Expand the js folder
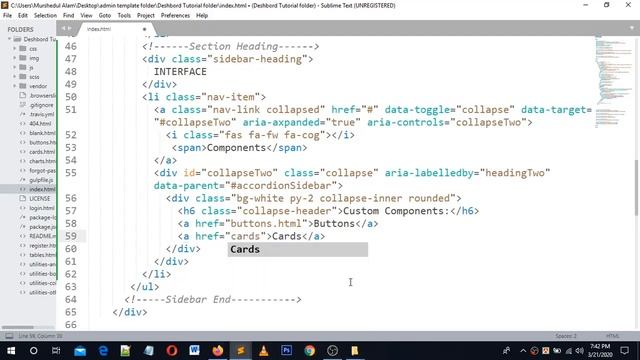This screenshot has width=640, height=360. (14, 67)
